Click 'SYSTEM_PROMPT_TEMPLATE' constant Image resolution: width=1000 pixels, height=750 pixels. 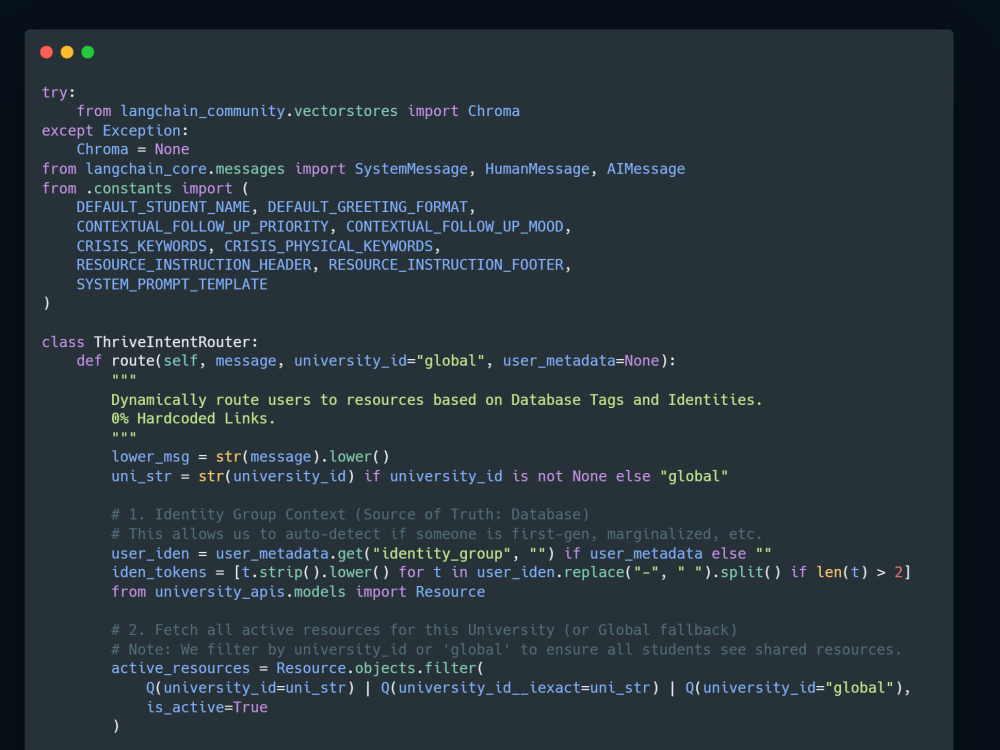tap(172, 284)
